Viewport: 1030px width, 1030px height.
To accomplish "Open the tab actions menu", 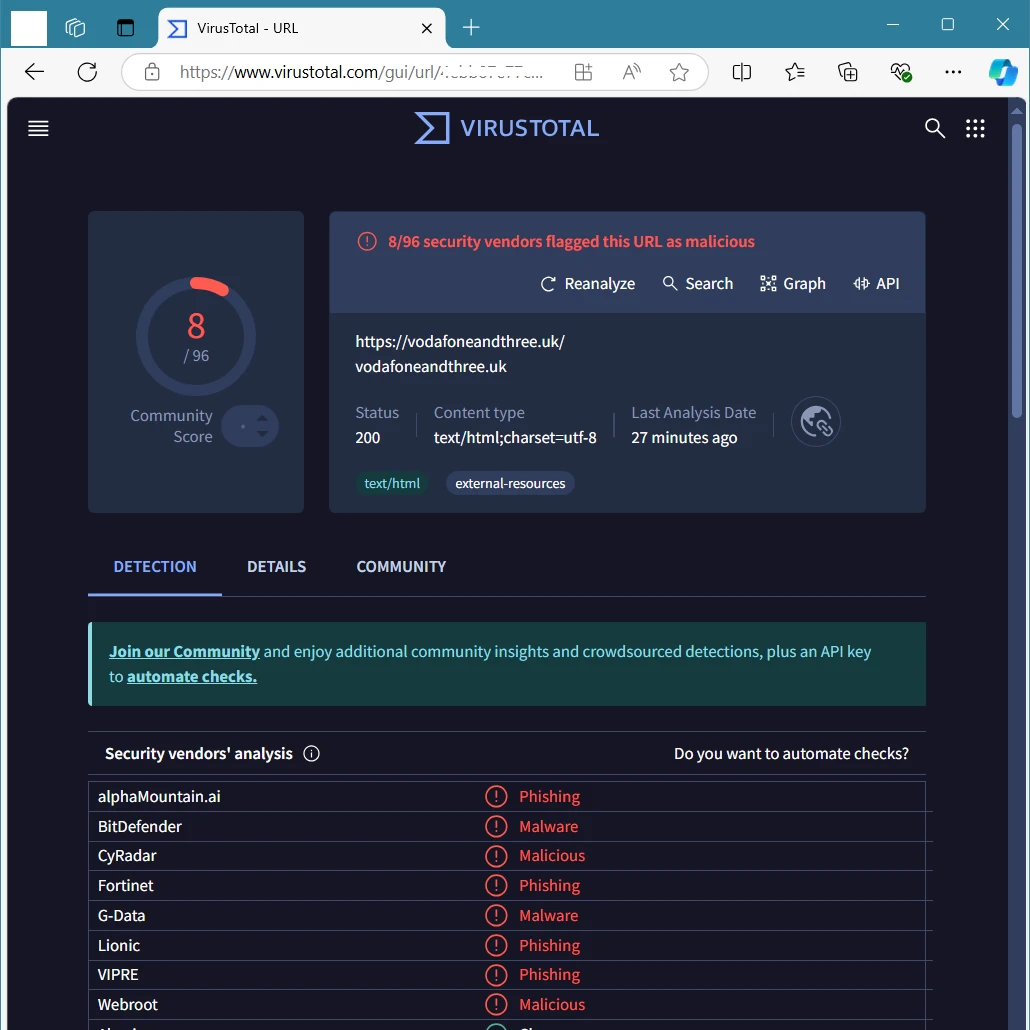I will [125, 28].
